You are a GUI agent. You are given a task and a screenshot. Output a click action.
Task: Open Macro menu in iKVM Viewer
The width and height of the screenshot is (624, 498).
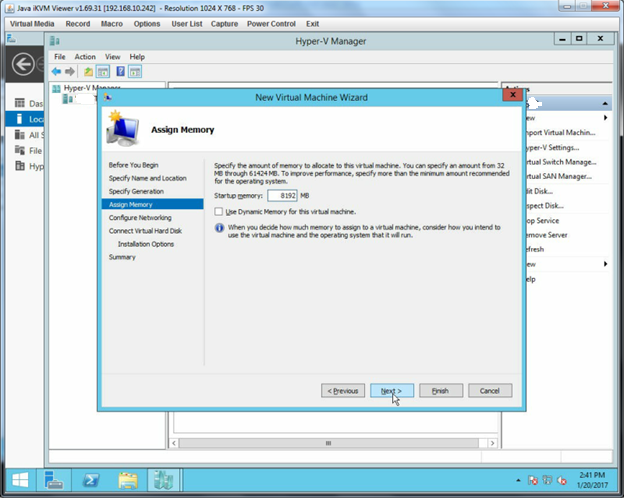[111, 24]
